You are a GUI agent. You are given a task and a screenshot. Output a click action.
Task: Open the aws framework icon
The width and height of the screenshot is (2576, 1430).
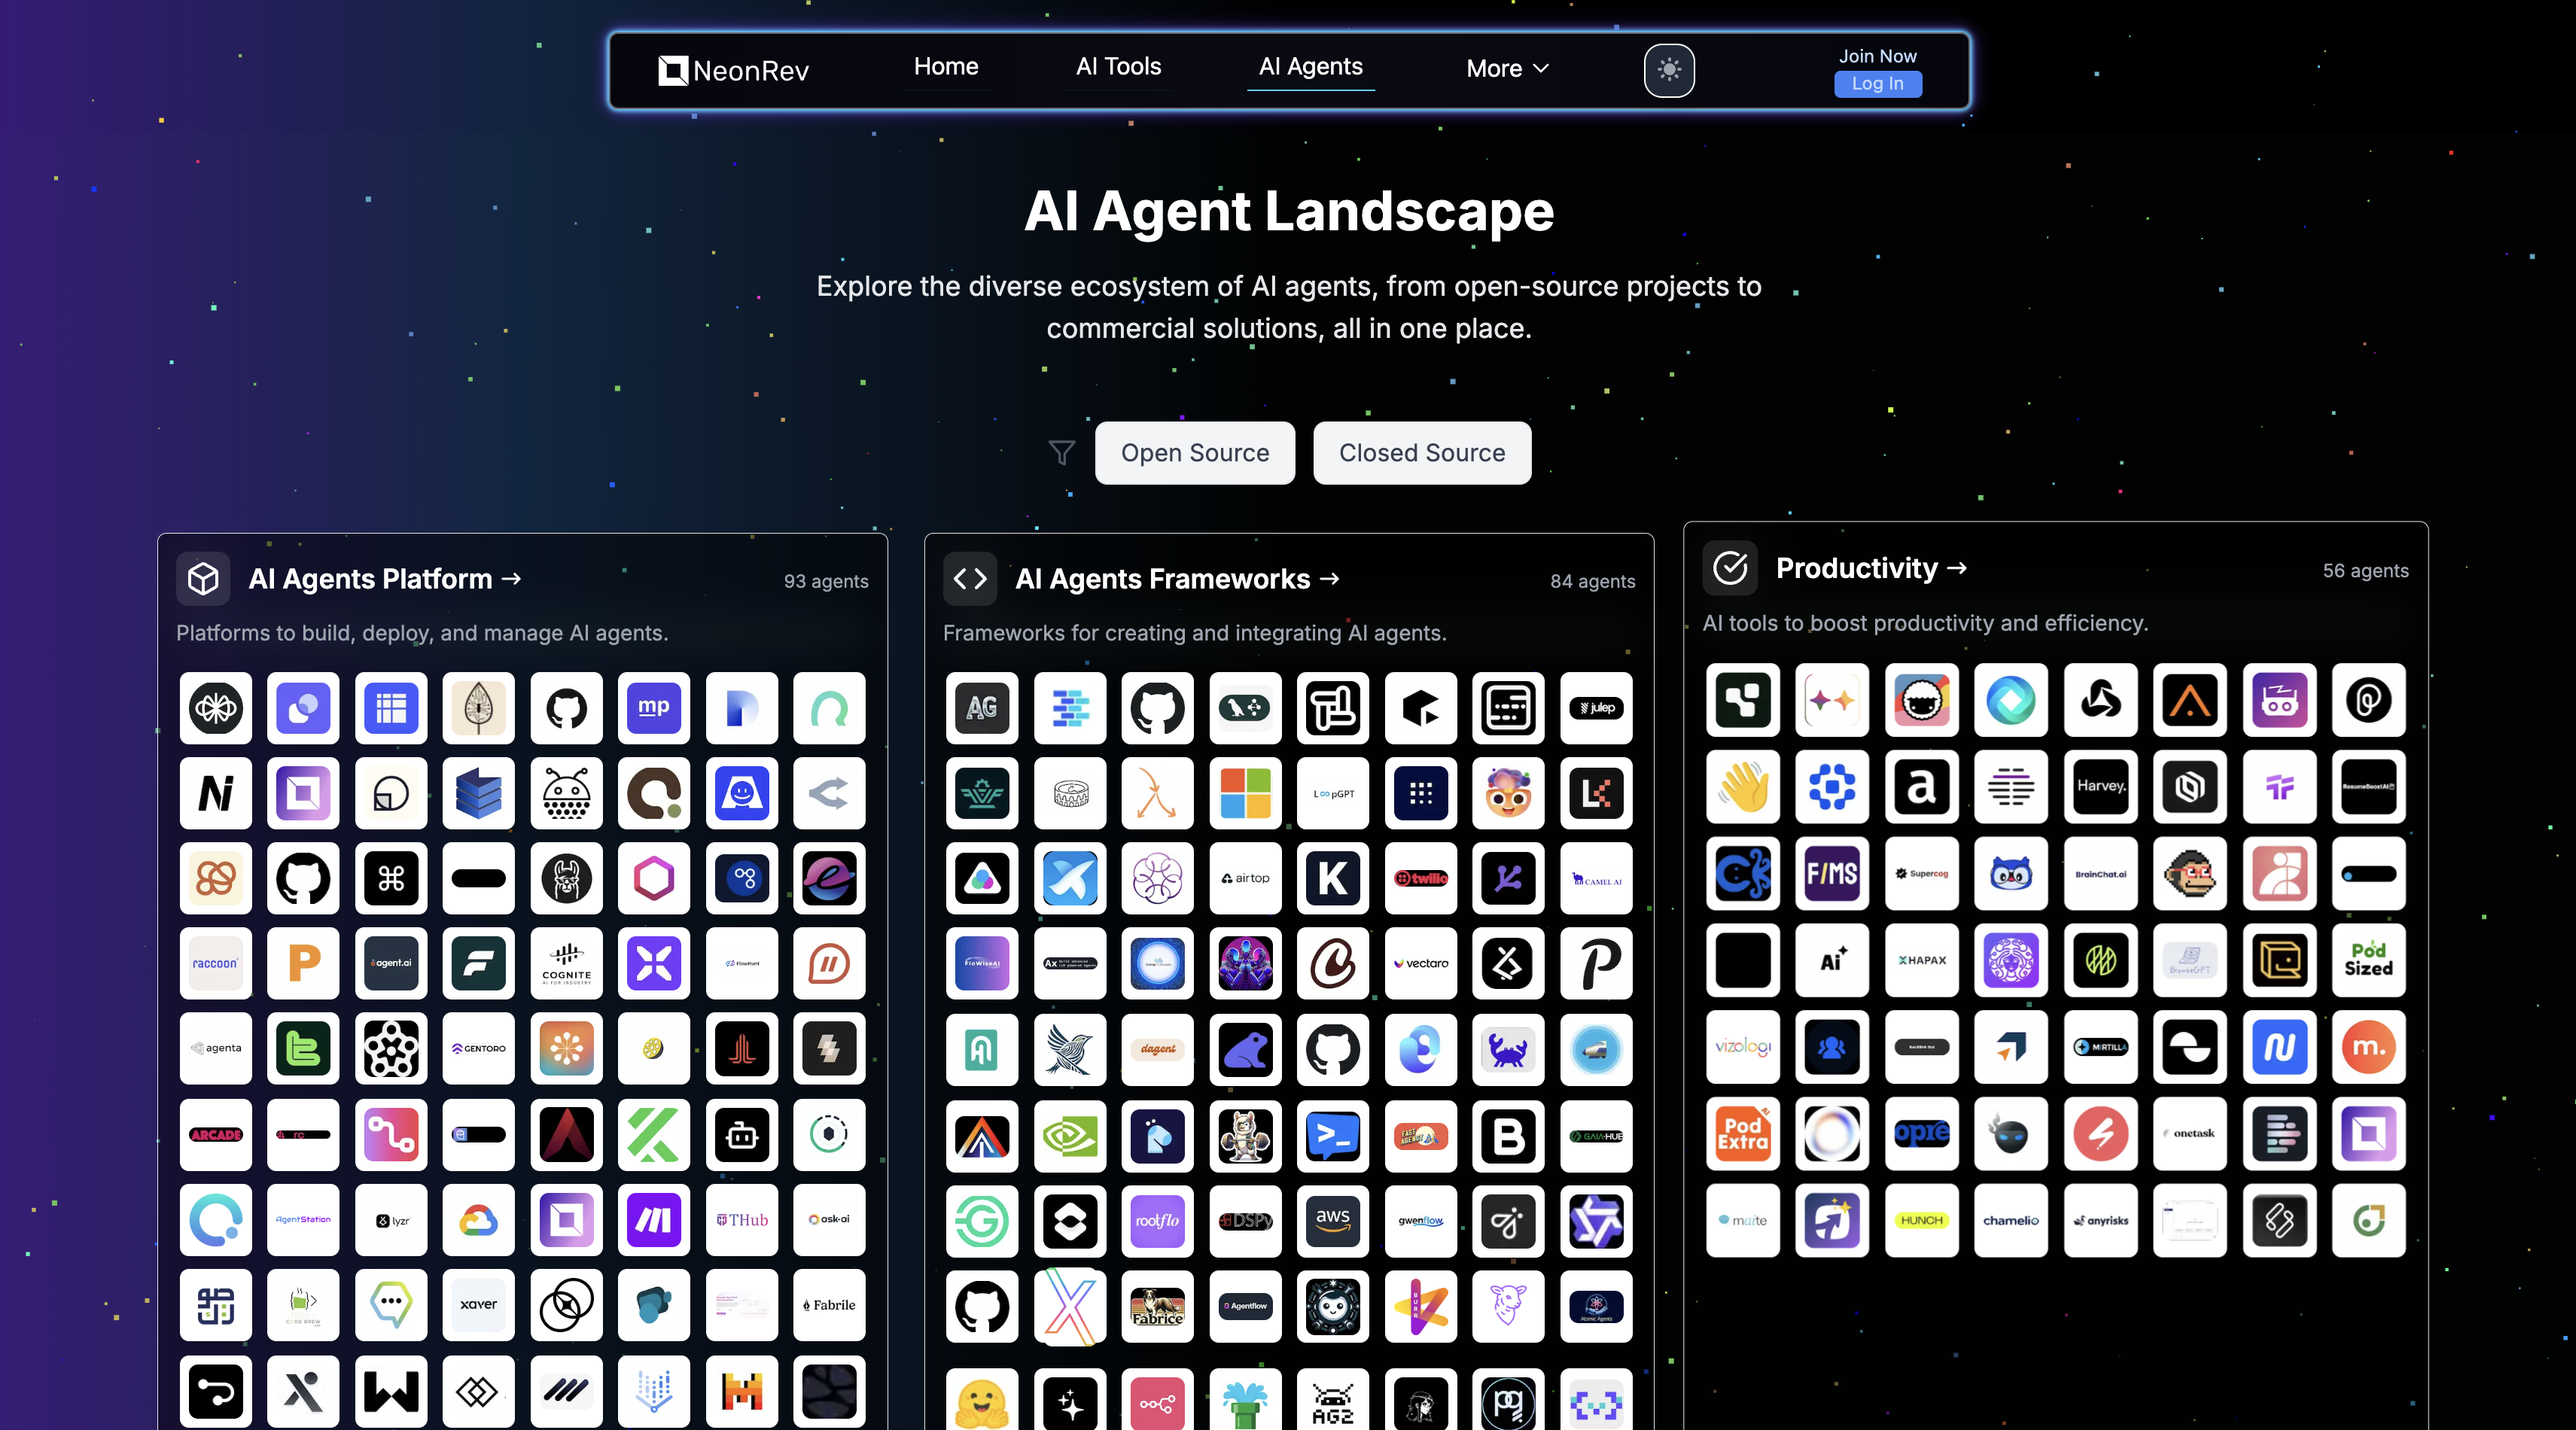tap(1332, 1221)
